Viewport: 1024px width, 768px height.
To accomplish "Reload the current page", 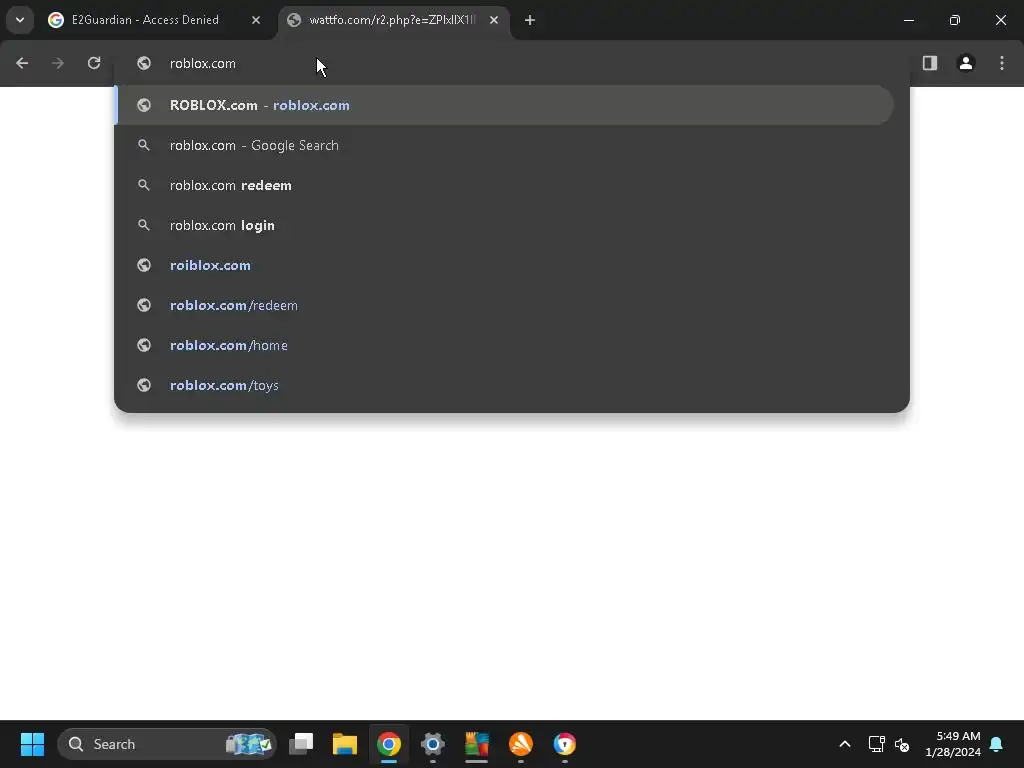I will 94,63.
